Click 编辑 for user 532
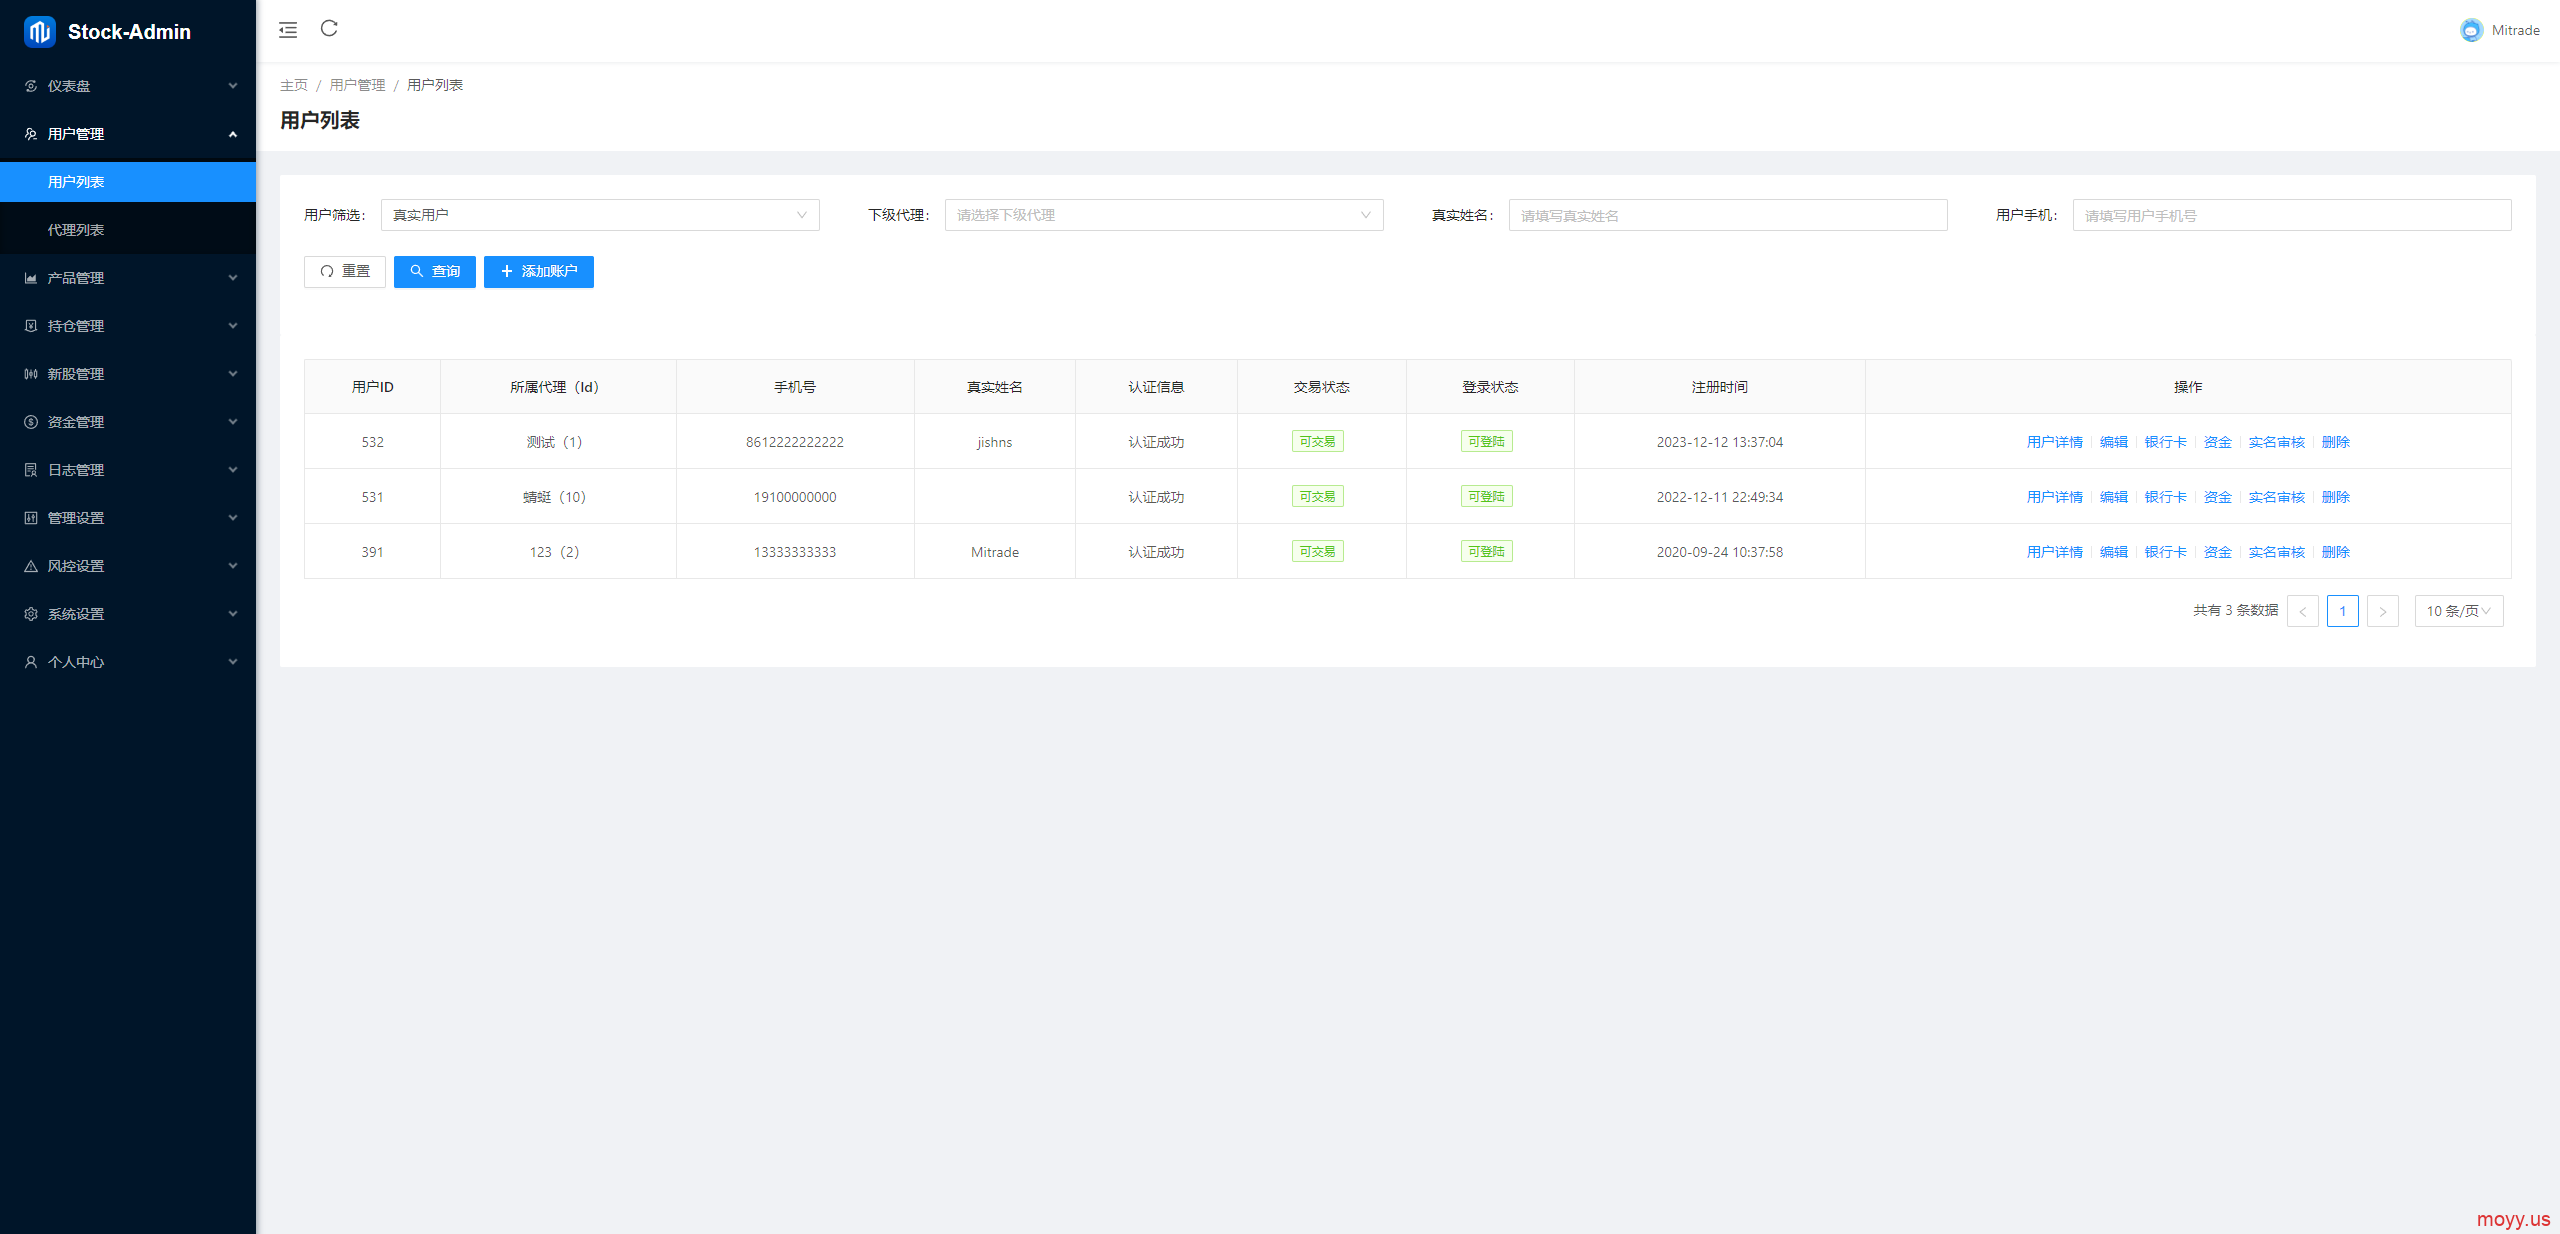The image size is (2560, 1234). 2114,442
